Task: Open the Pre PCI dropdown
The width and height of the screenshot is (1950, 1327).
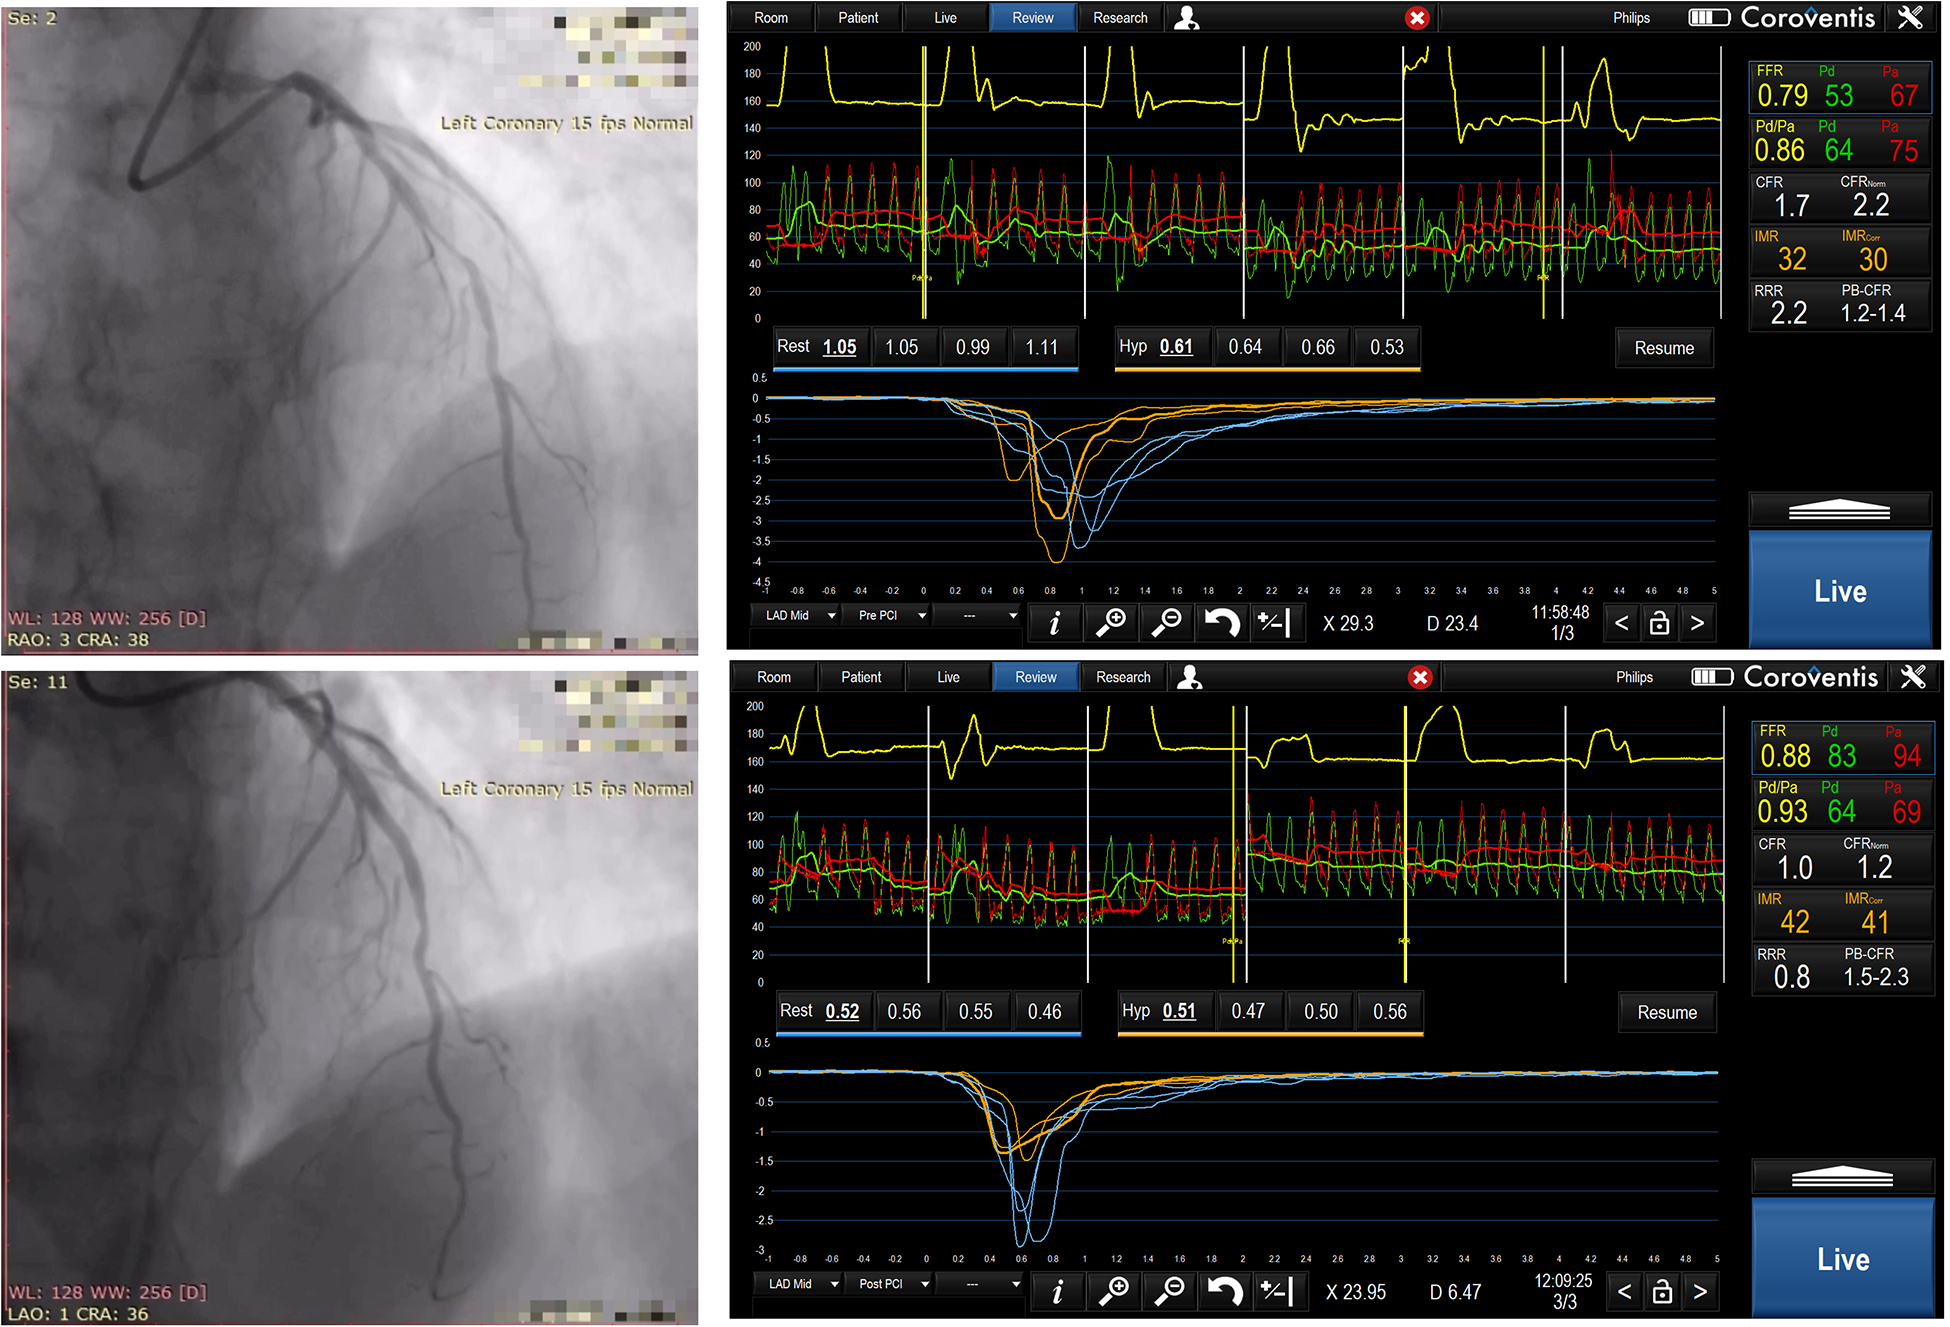Action: [887, 615]
